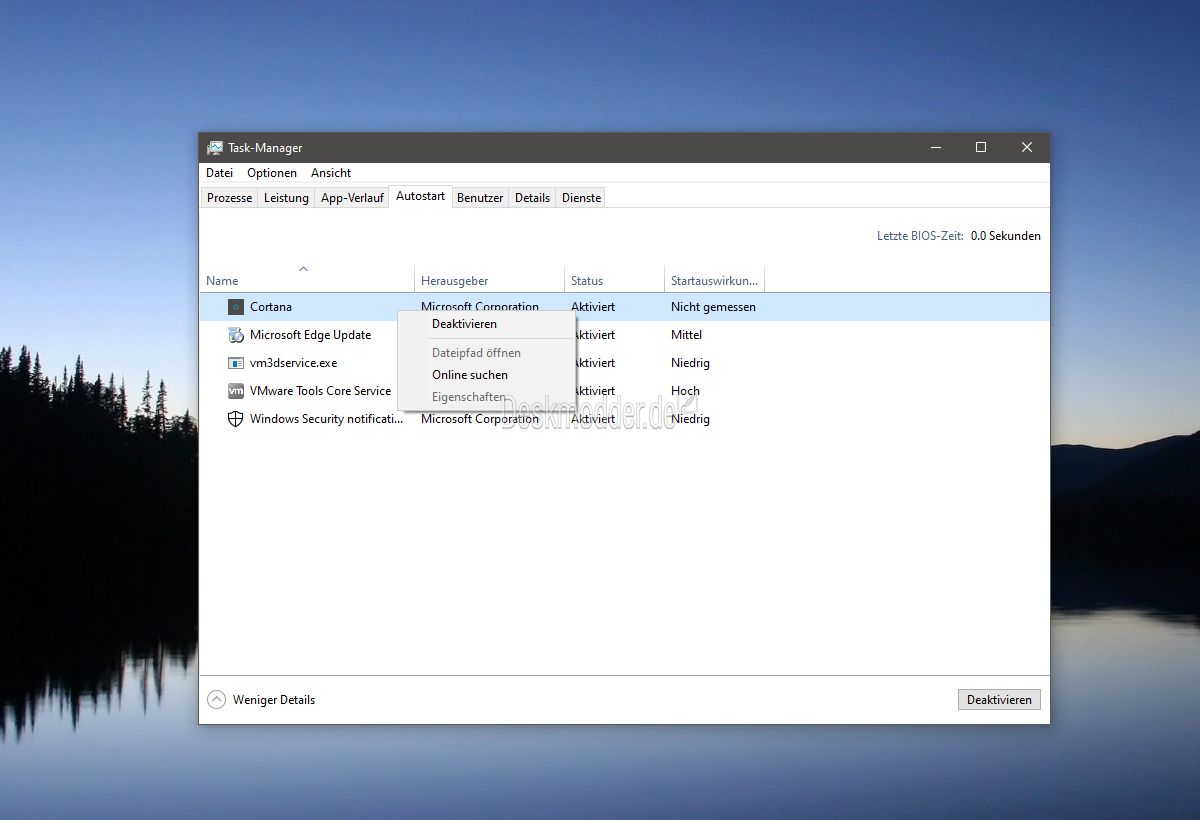Click the Deaktivieren button at the bottom
This screenshot has height=820, width=1200.
[999, 700]
